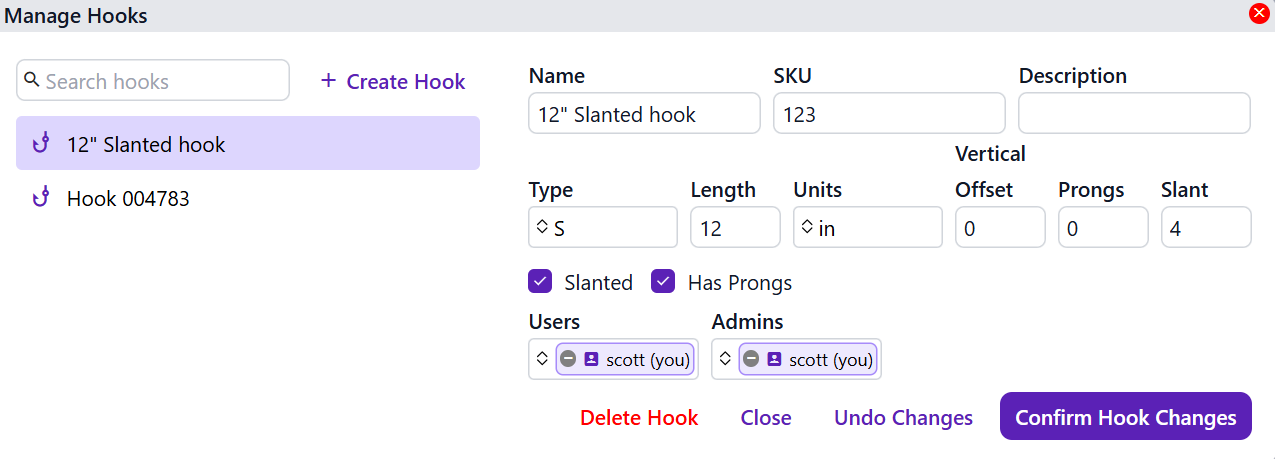This screenshot has height=459, width=1275.
Task: Toggle the Has Prongs checkbox
Action: pos(663,282)
